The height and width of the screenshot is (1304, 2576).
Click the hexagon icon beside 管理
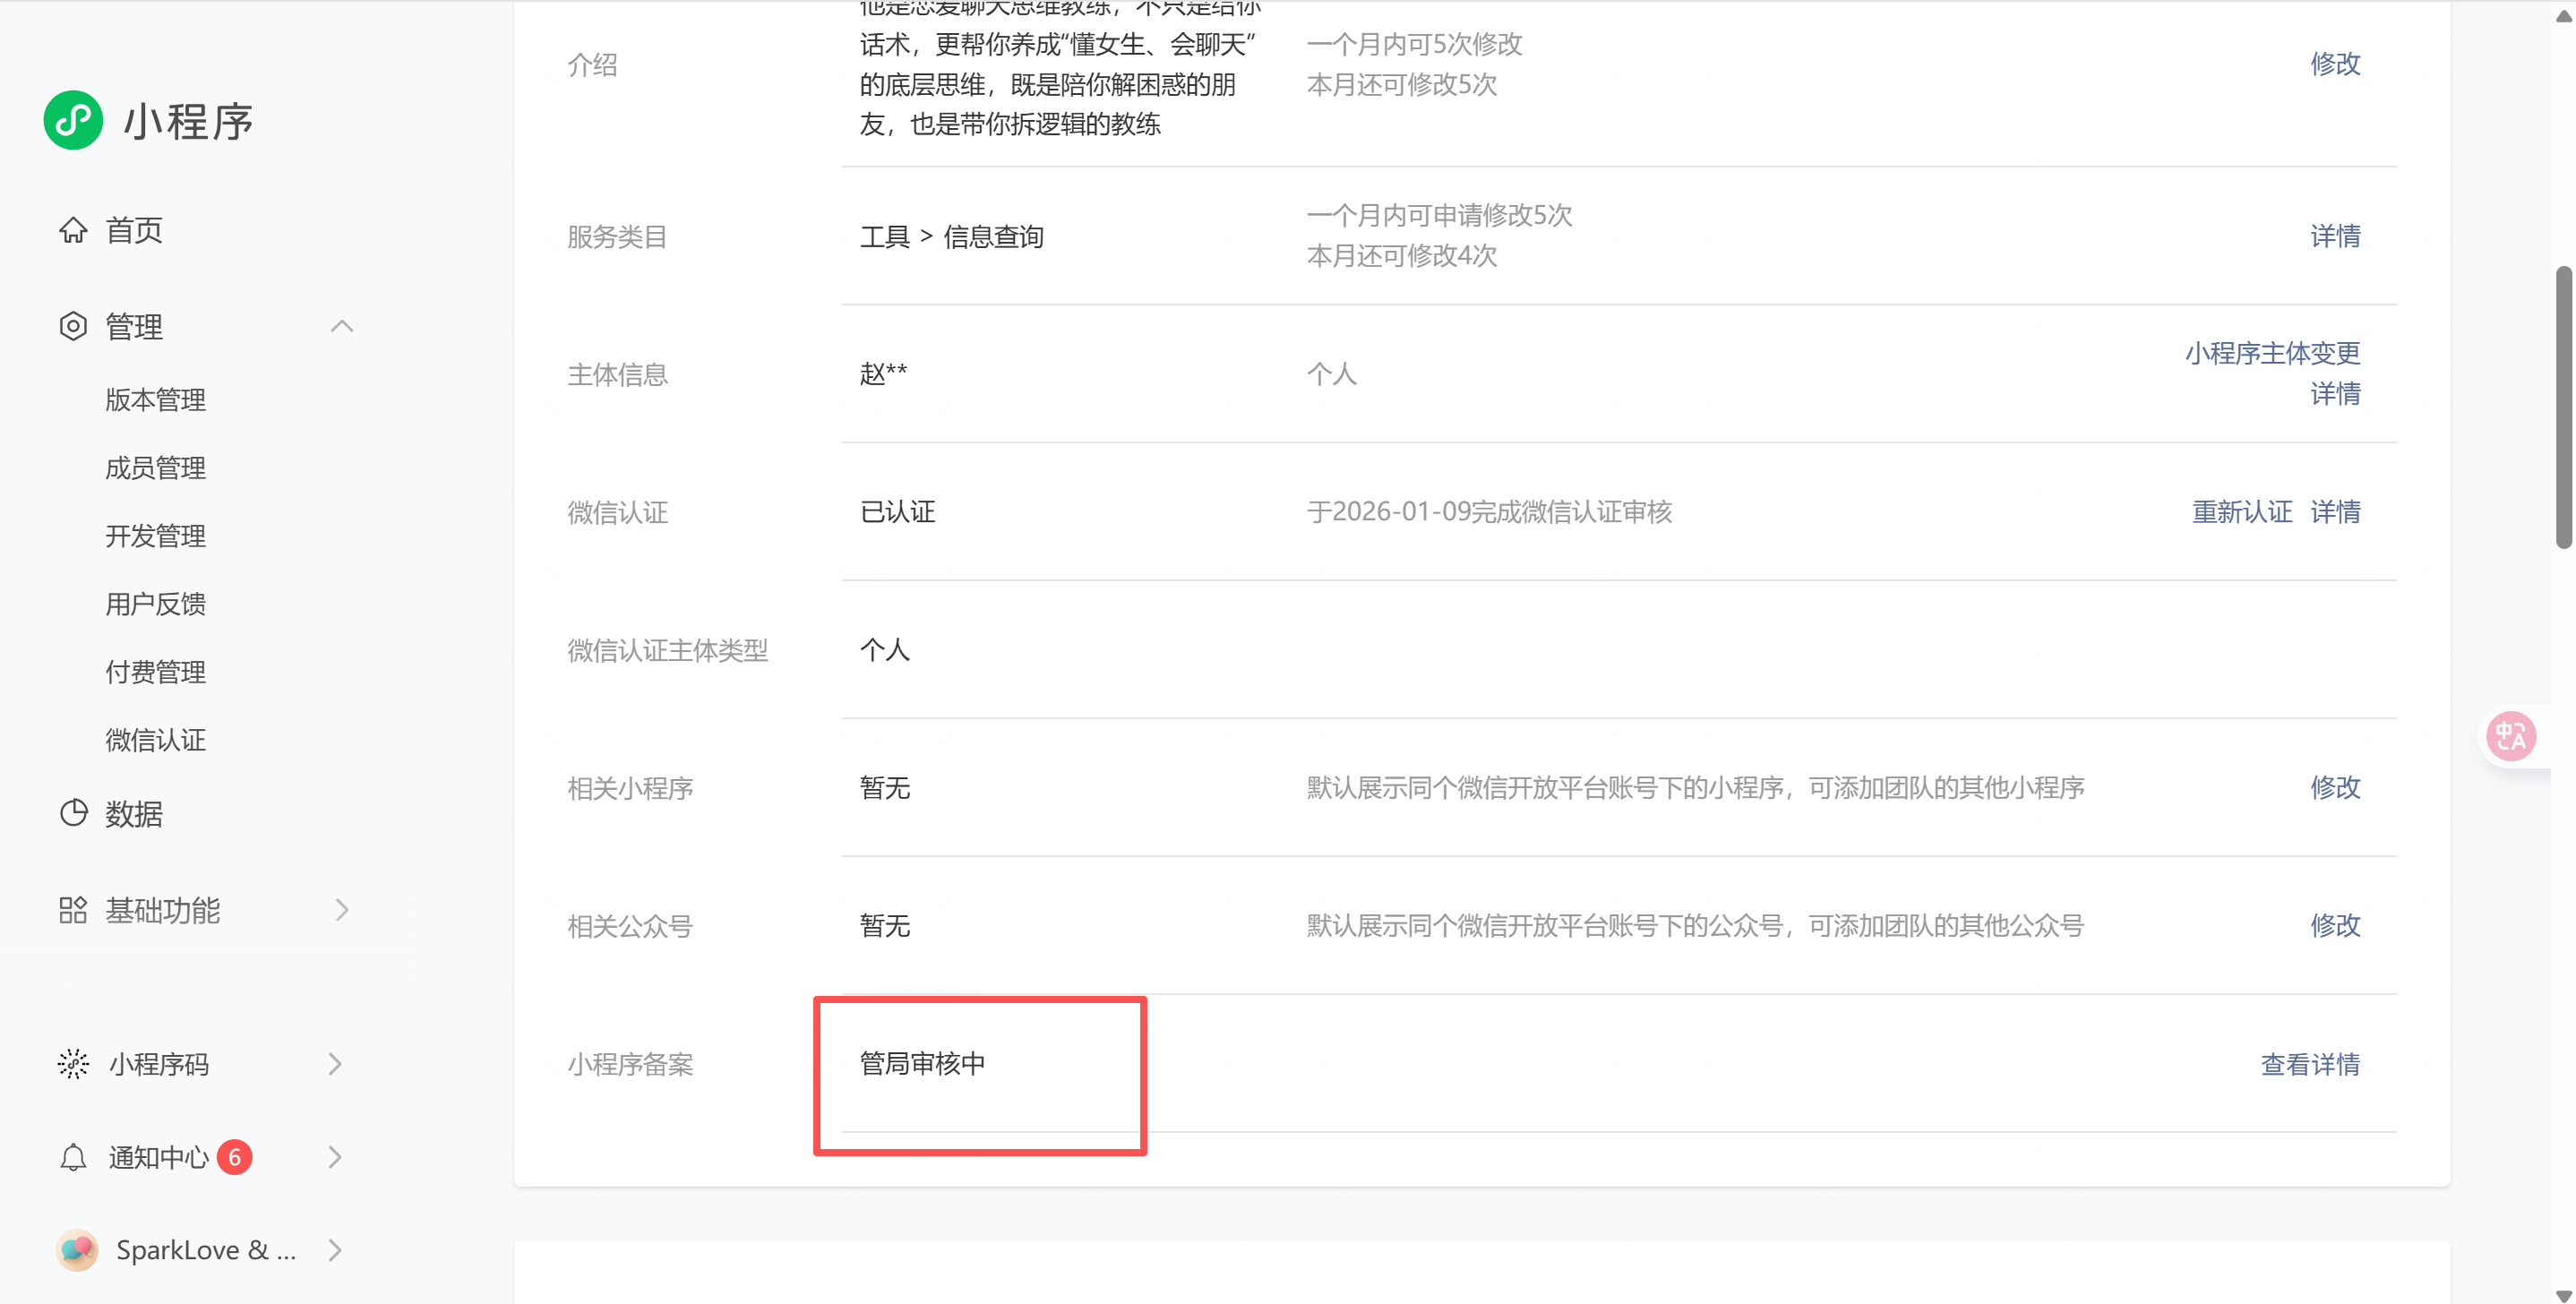[73, 326]
